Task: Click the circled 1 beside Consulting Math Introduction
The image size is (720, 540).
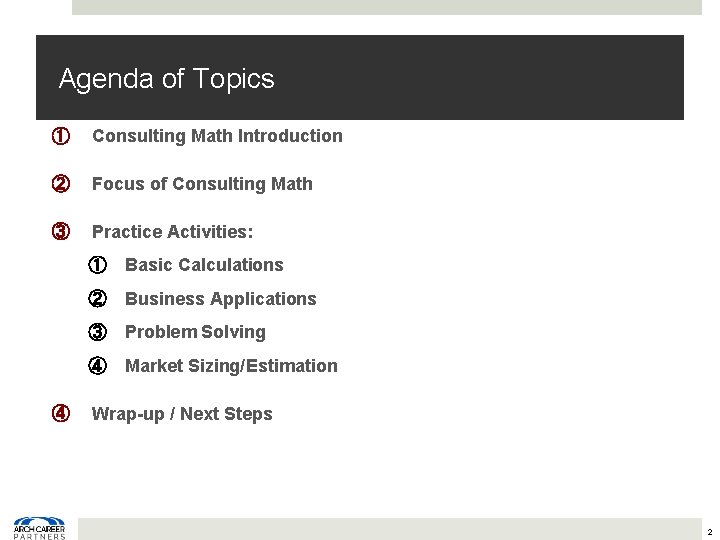Action: tap(60, 135)
